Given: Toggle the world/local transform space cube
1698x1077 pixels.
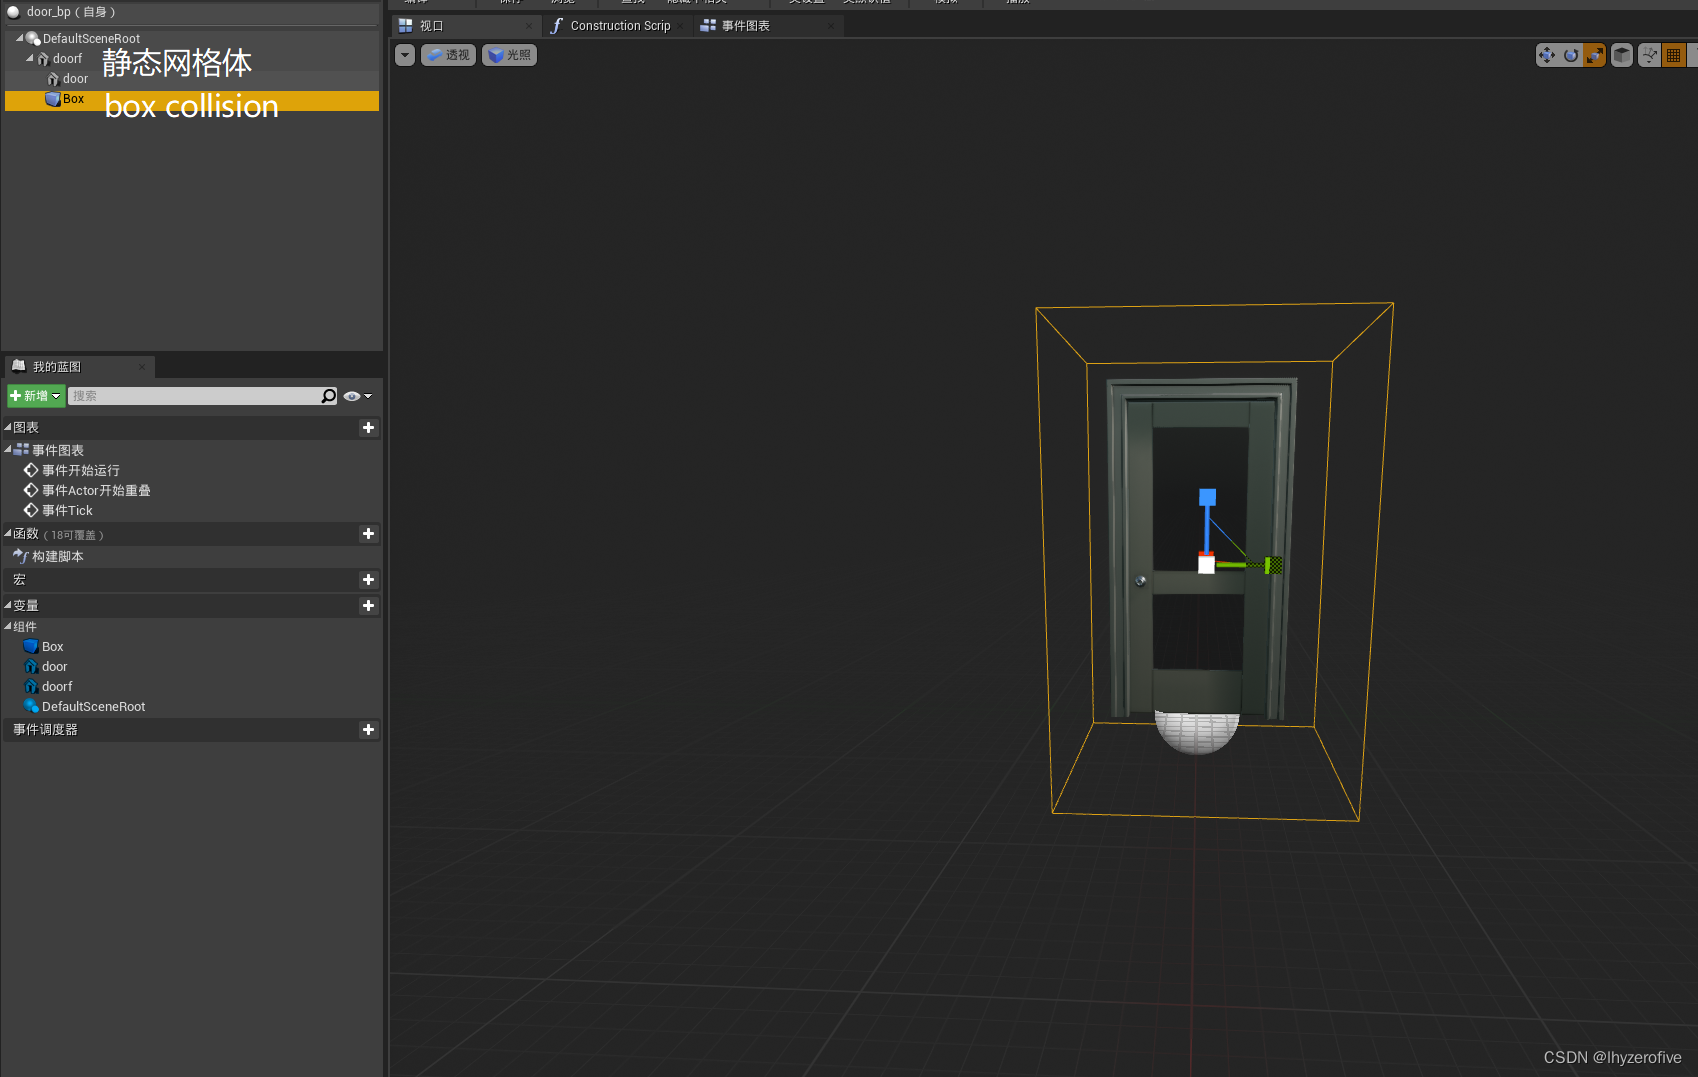Looking at the screenshot, I should 1621,55.
